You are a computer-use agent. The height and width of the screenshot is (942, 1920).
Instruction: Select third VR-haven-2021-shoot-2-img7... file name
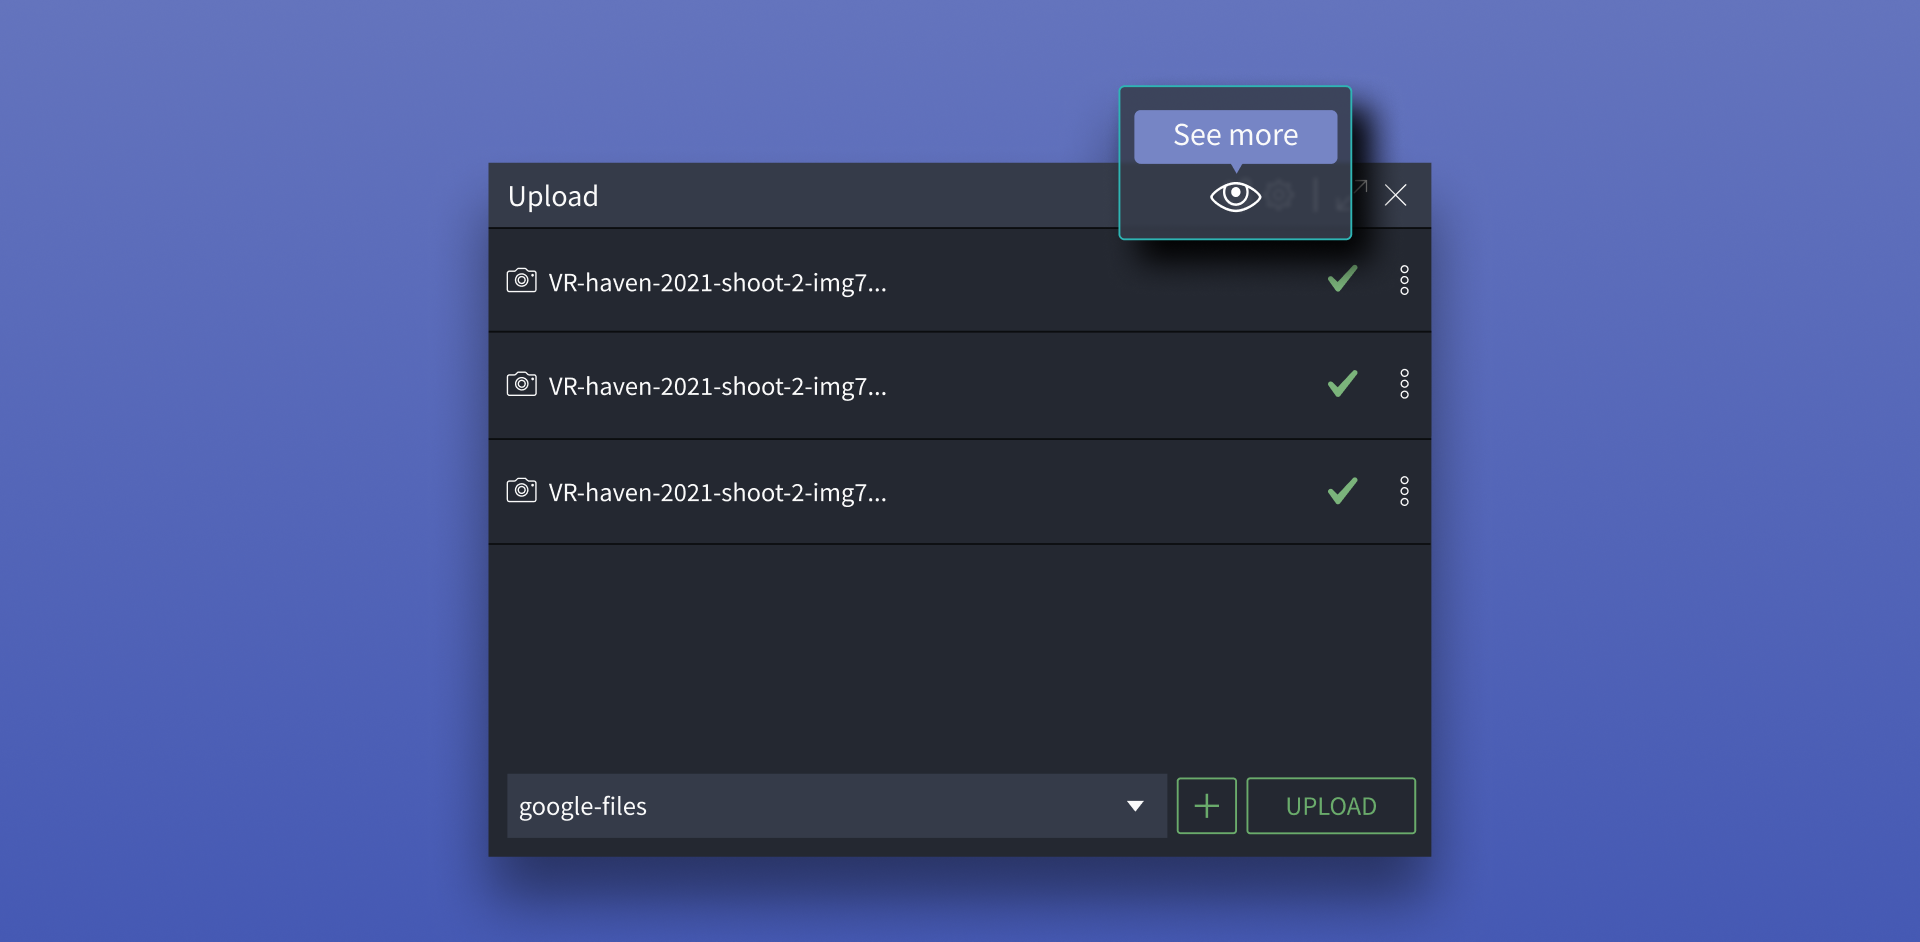(717, 493)
